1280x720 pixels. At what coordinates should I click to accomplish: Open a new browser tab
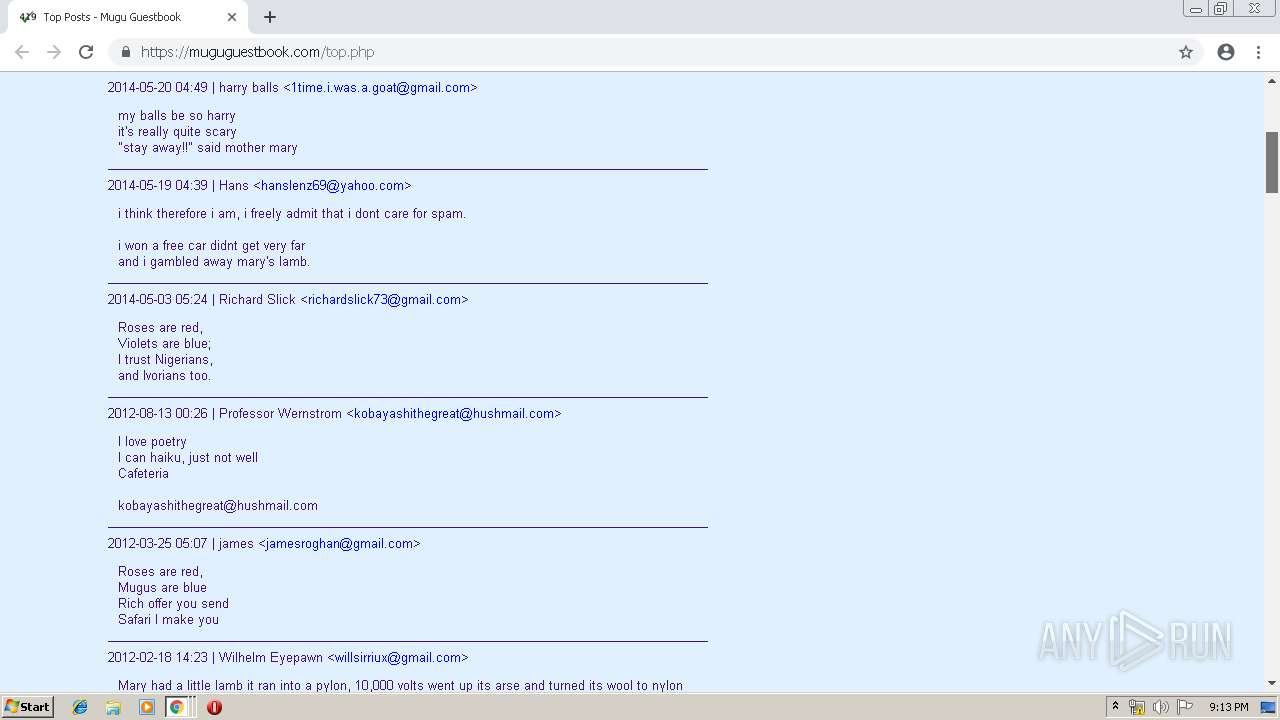[270, 17]
